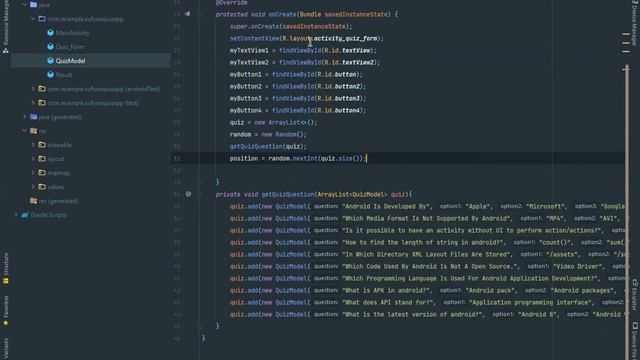640x360 pixels.
Task: Expand the mipmap folder
Action: (33, 173)
